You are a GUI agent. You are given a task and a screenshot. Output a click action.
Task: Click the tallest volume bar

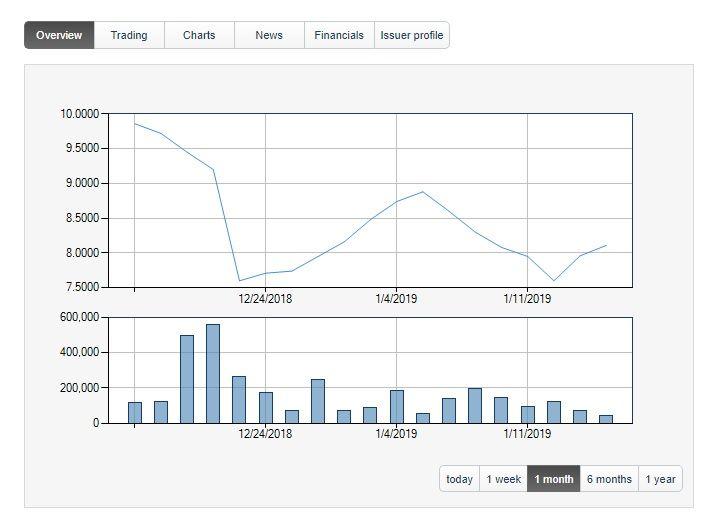[213, 374]
